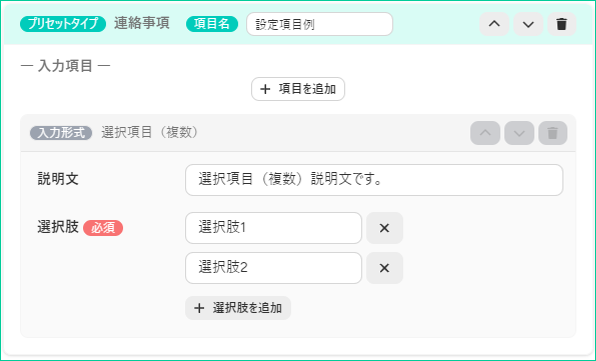This screenshot has width=596, height=361.
Task: Click the プリセットタイプ badge
Action: (63, 24)
